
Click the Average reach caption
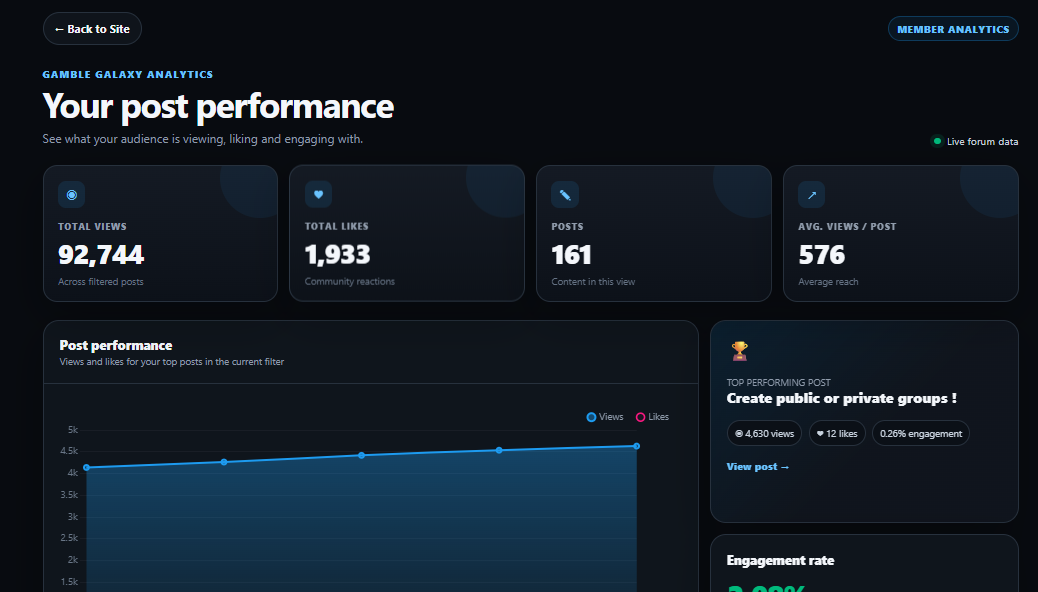tap(828, 282)
